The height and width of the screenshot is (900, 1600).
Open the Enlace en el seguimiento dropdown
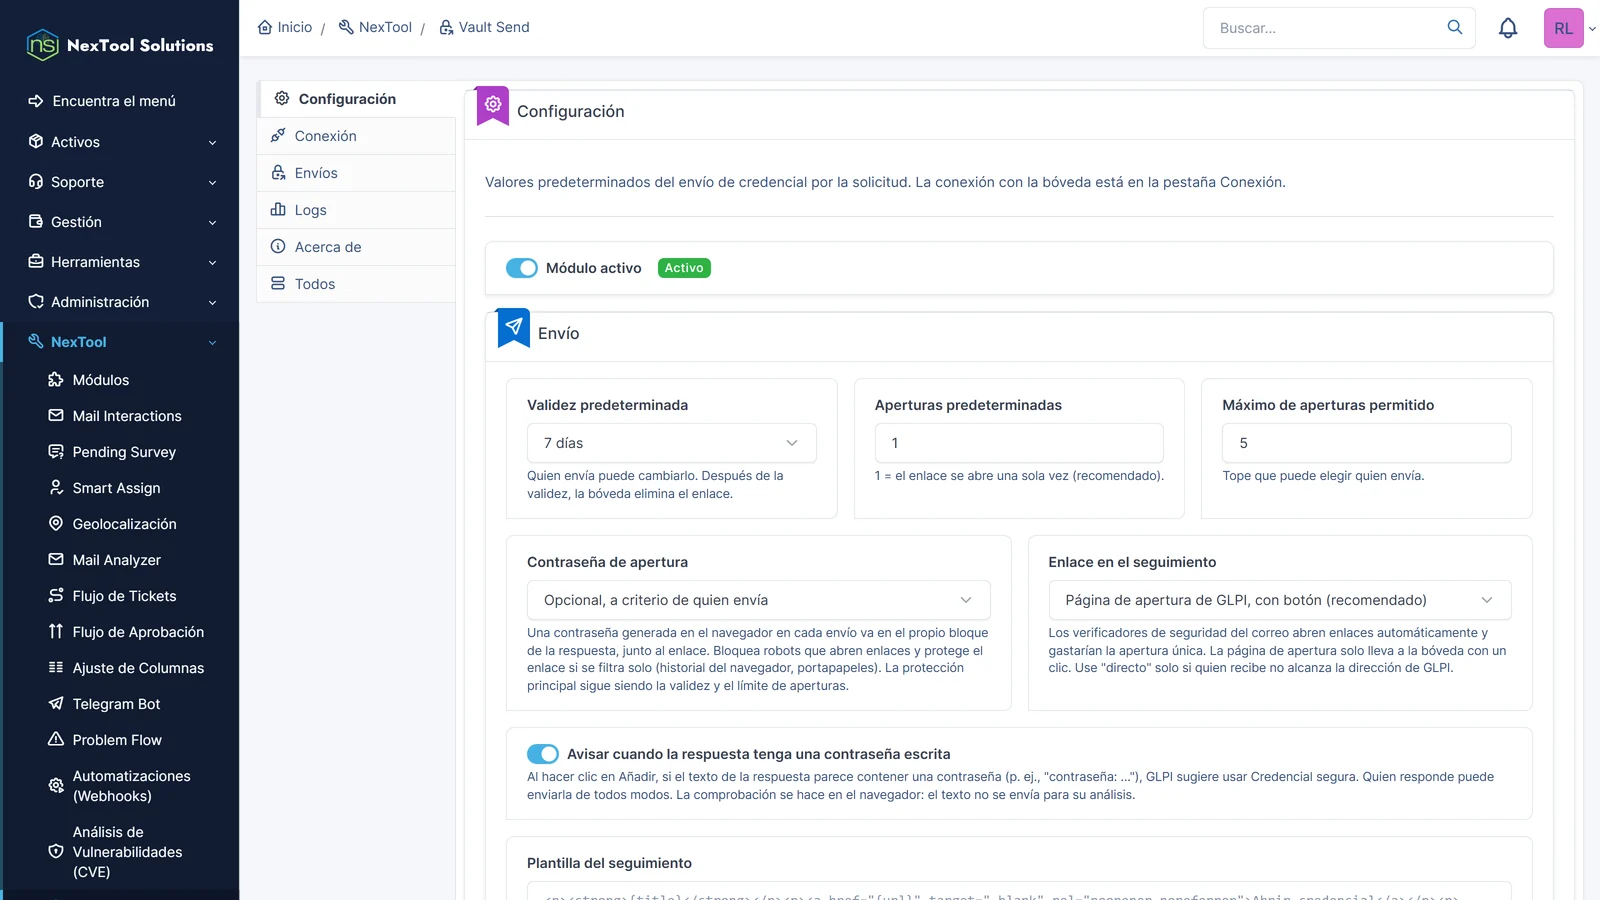tap(1280, 600)
